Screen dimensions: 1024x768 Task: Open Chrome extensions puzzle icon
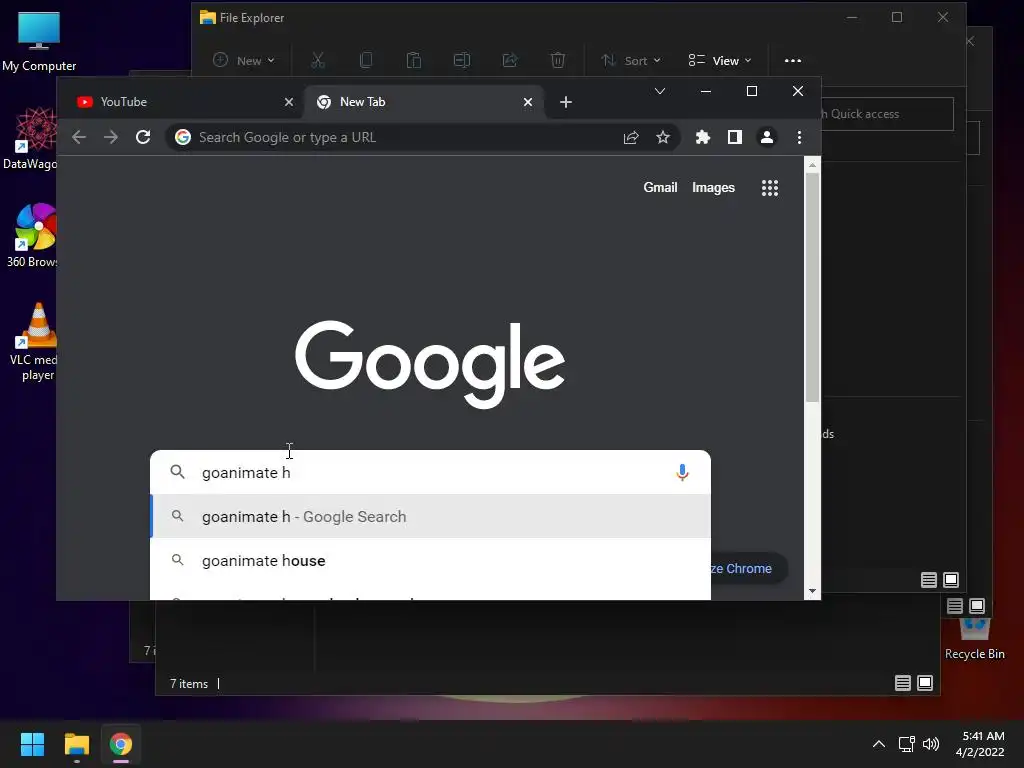(703, 137)
